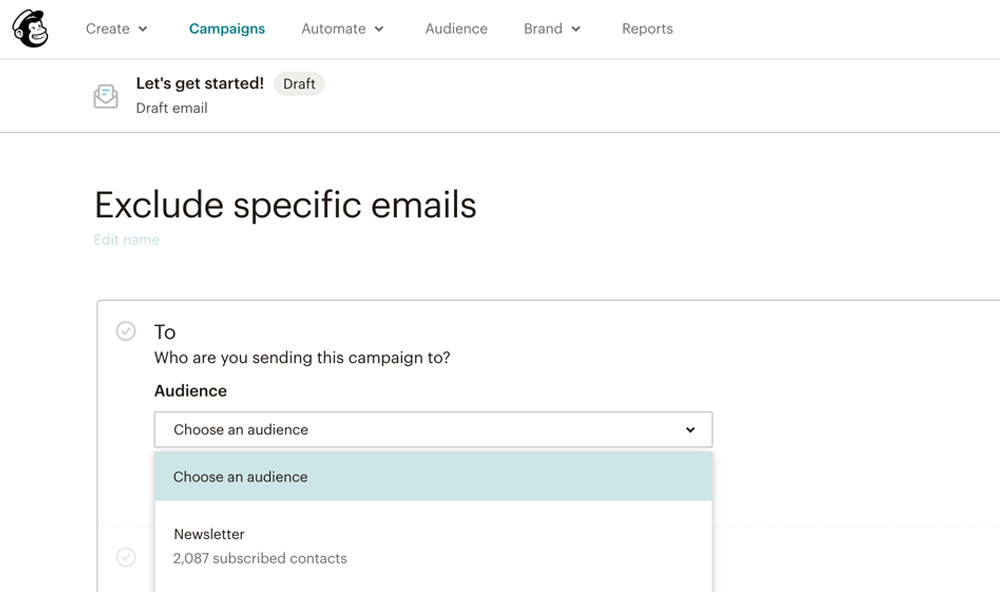Click the To section checkmark circle
Image resolution: width=1000 pixels, height=592 pixels.
coord(126,331)
